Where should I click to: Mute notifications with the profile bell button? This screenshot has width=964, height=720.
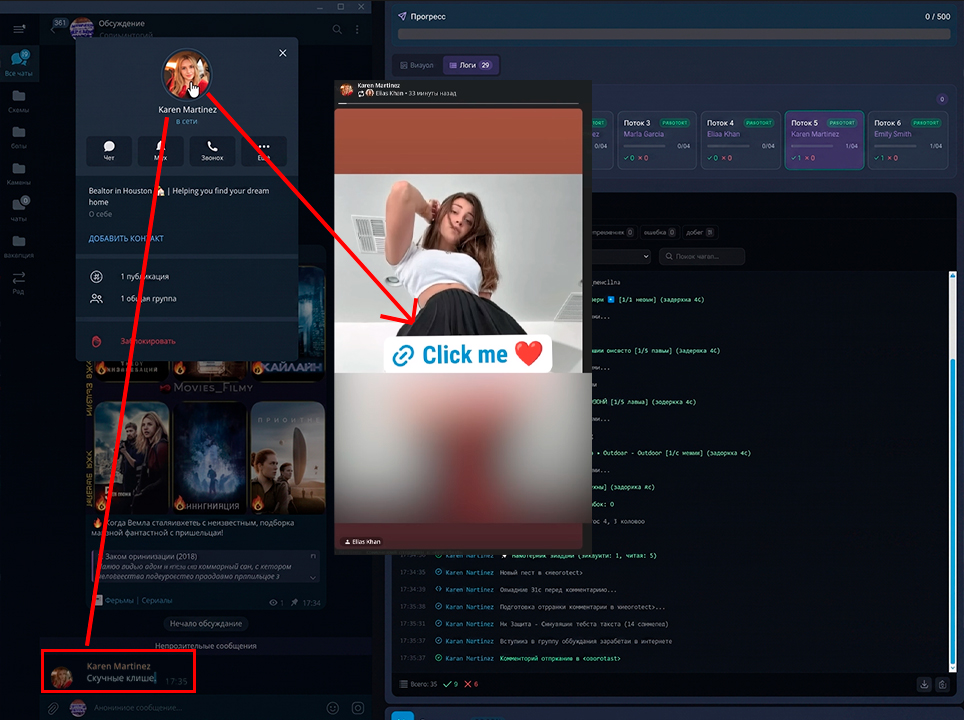[x=160, y=150]
